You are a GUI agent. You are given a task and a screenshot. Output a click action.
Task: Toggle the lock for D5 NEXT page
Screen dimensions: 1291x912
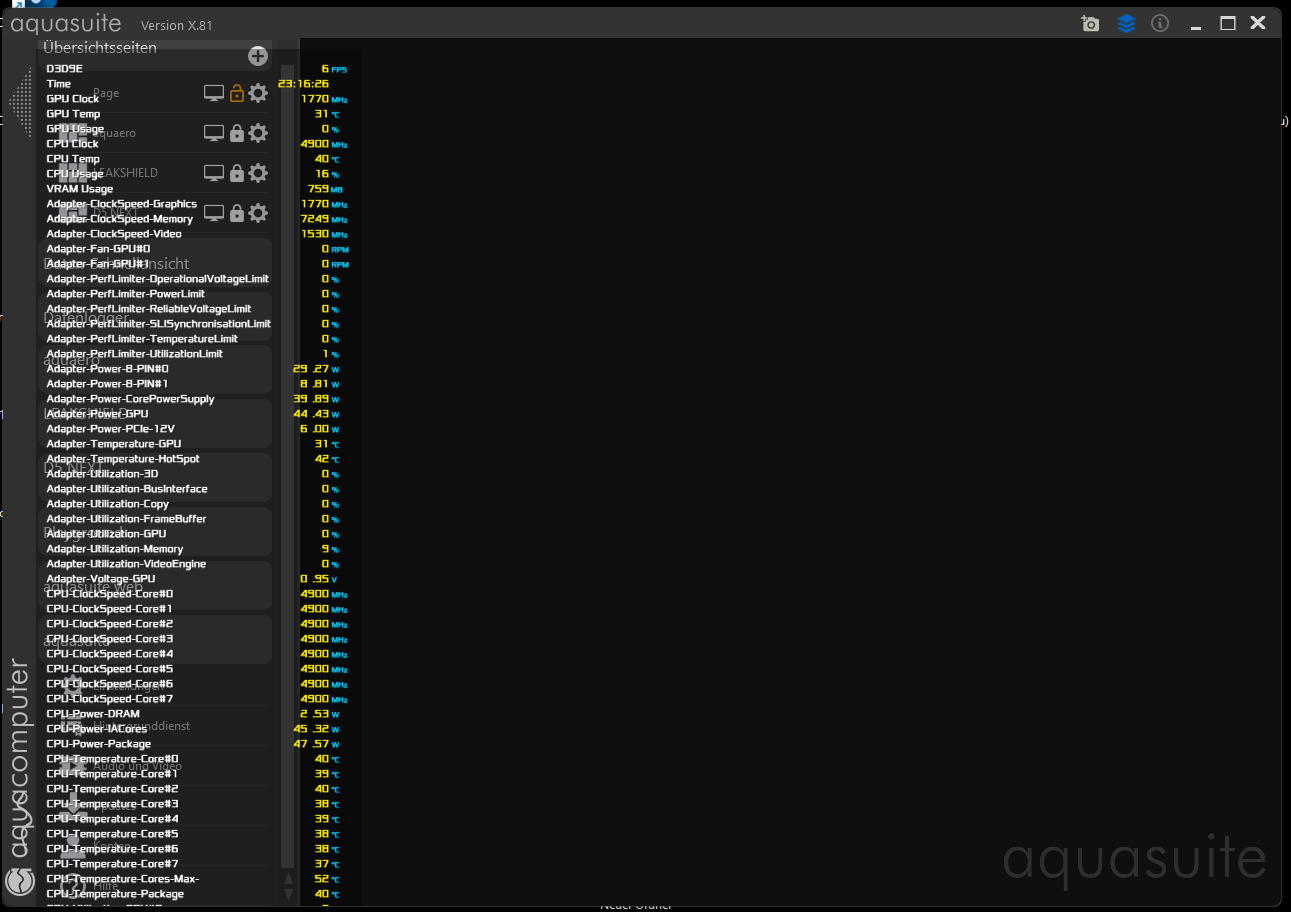[237, 213]
